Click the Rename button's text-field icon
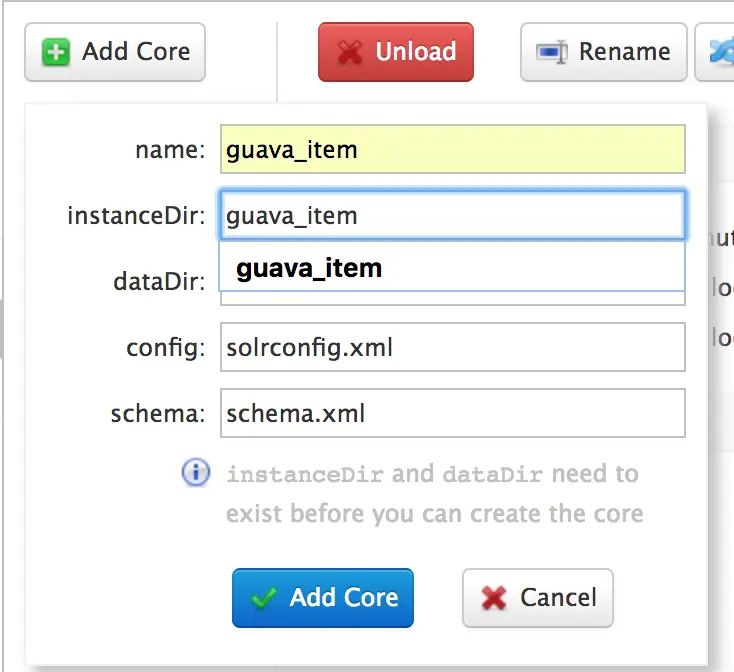The image size is (734, 672). click(552, 52)
